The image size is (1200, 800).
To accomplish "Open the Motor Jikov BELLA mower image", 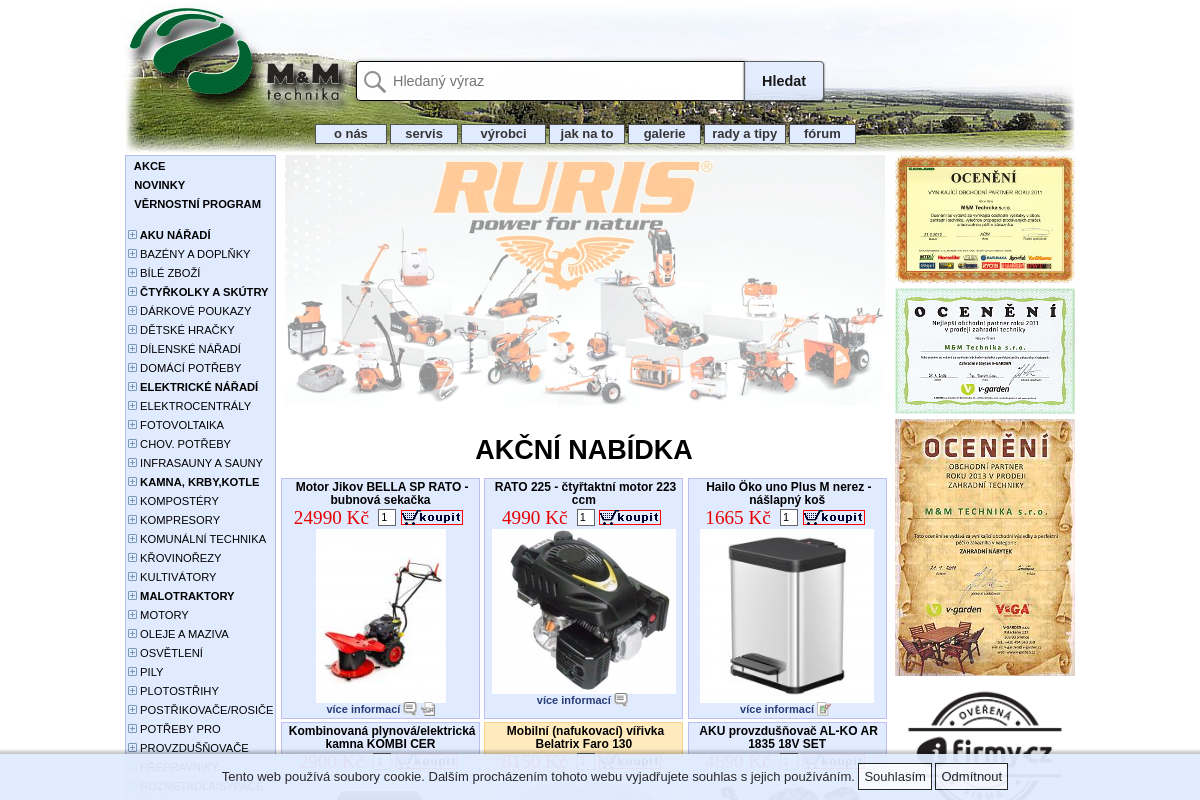I will click(x=381, y=616).
